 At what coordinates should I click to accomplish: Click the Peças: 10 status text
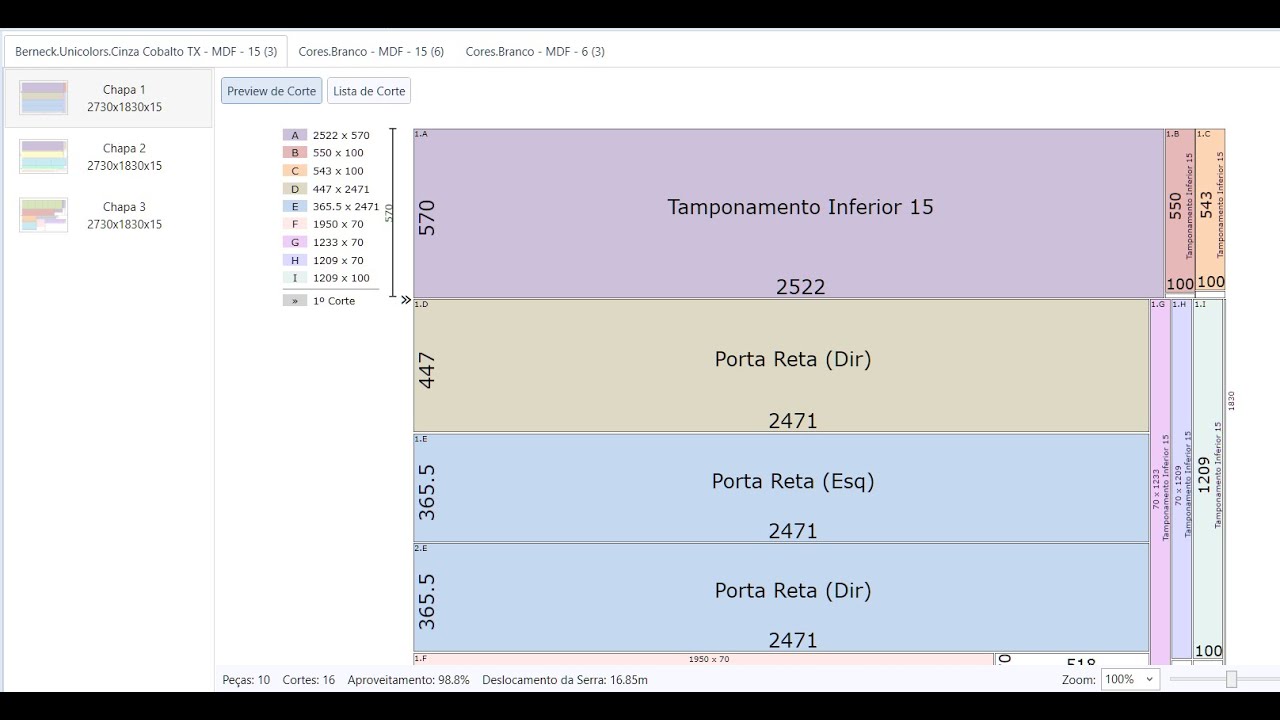pos(246,680)
